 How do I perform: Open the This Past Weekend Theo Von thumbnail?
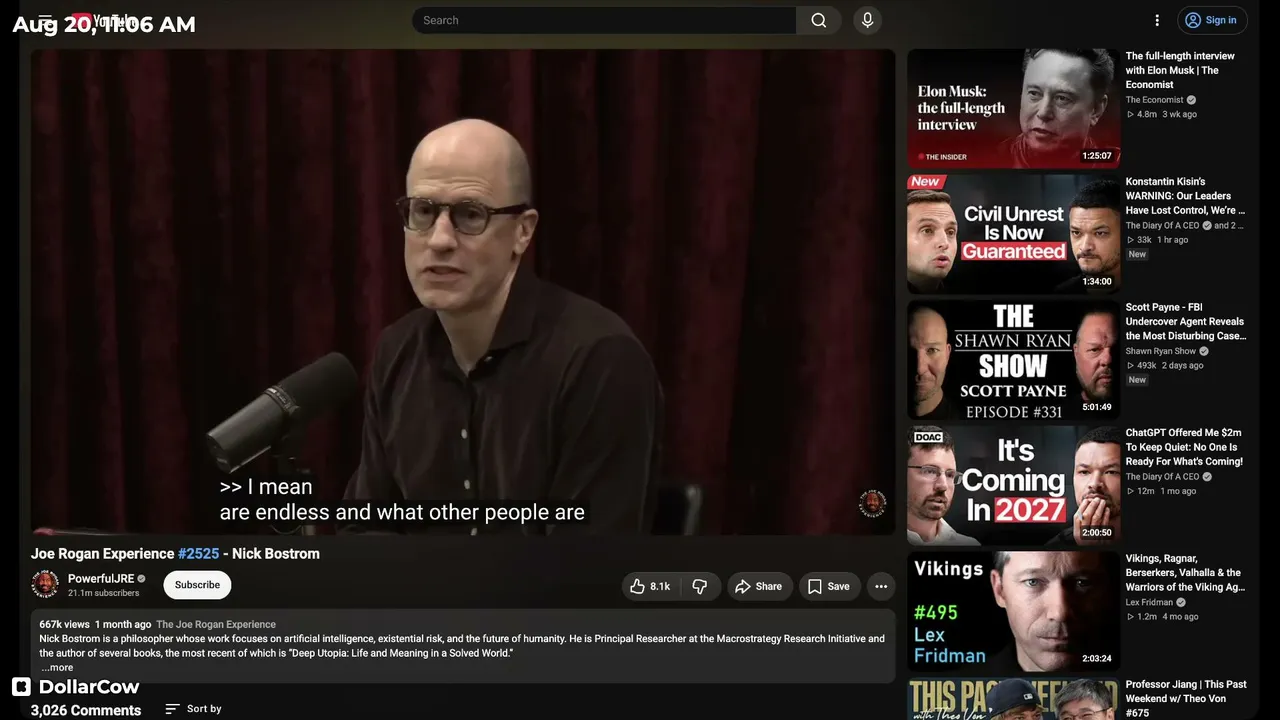point(1013,699)
